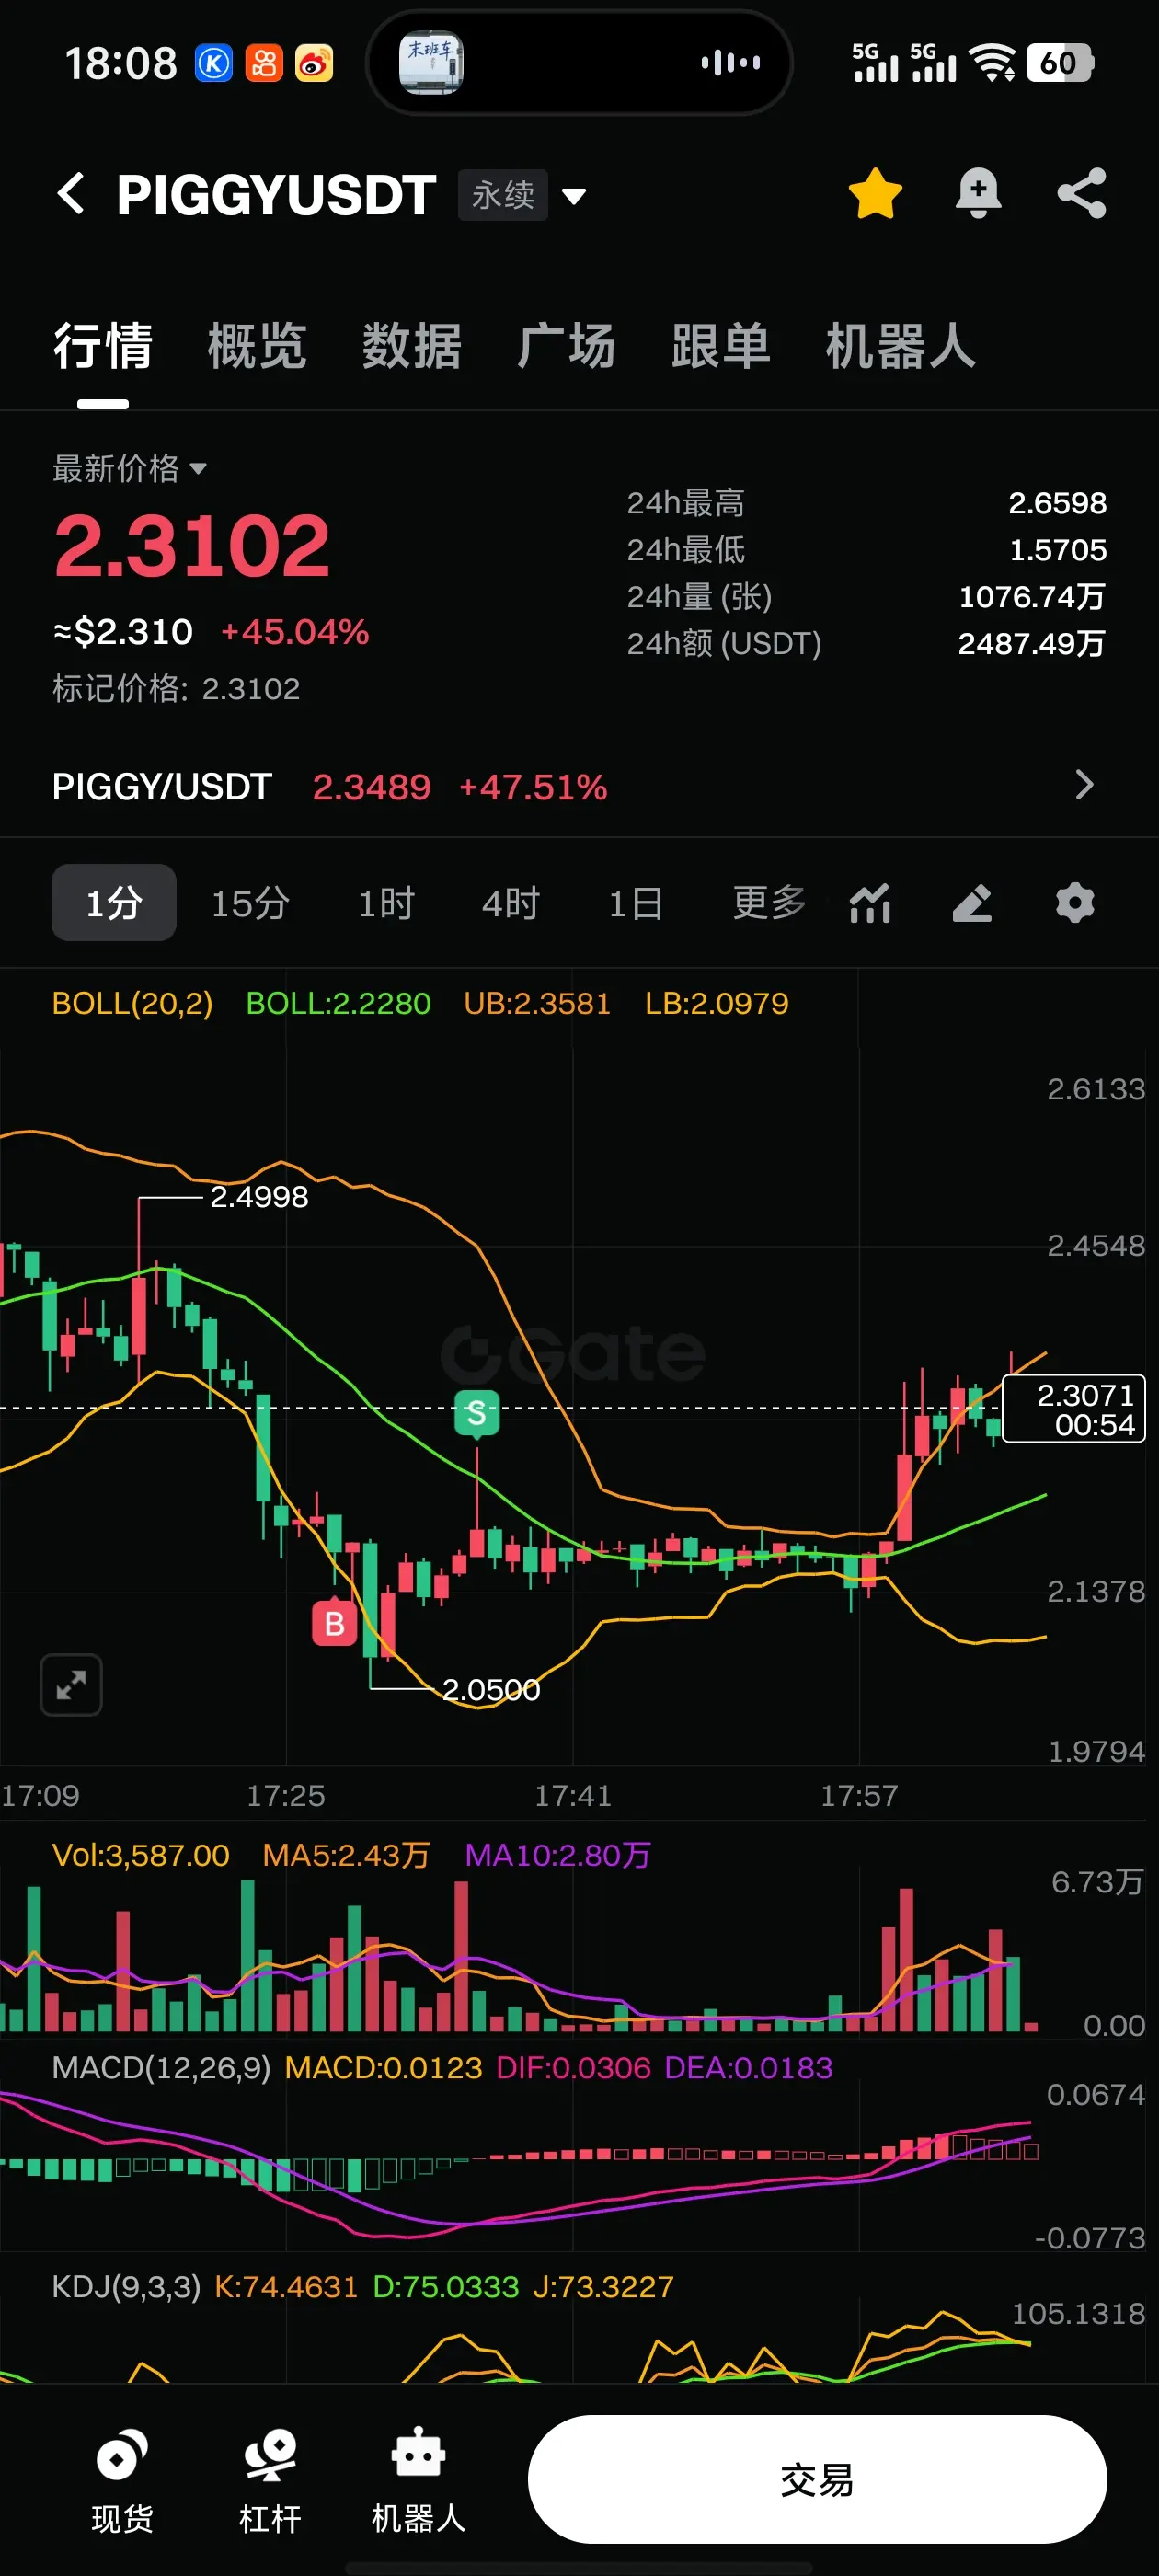Select the 15分 timeframe

point(250,903)
